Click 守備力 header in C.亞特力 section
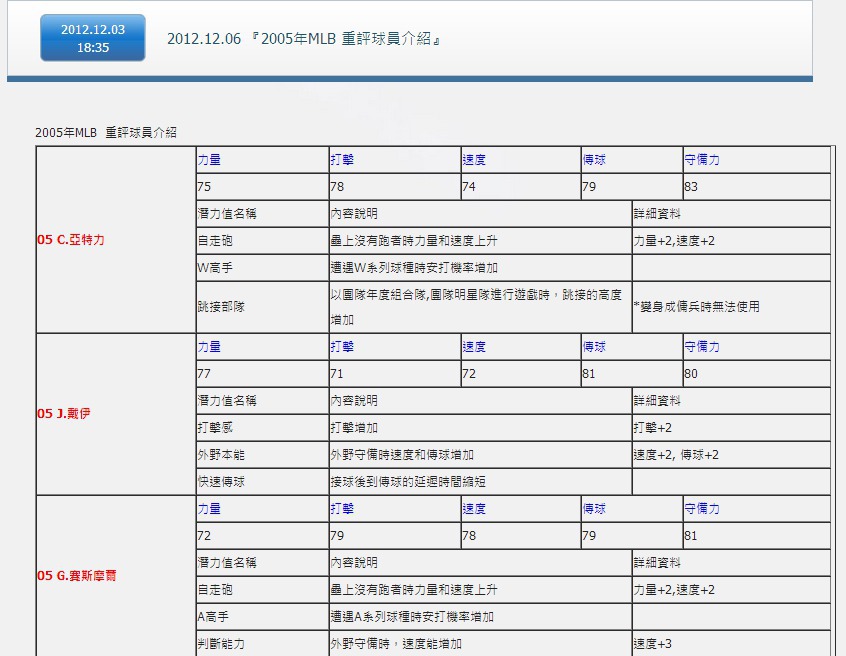846x656 pixels. (702, 160)
